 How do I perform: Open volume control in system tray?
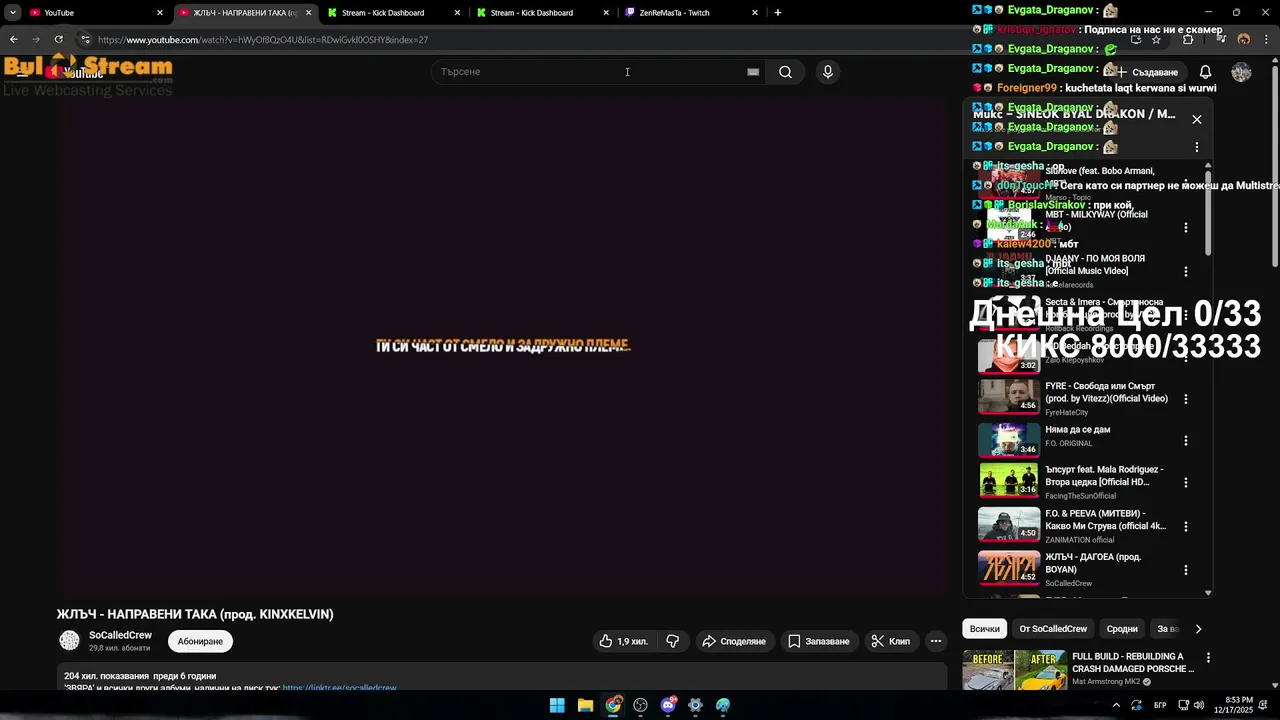[1198, 705]
